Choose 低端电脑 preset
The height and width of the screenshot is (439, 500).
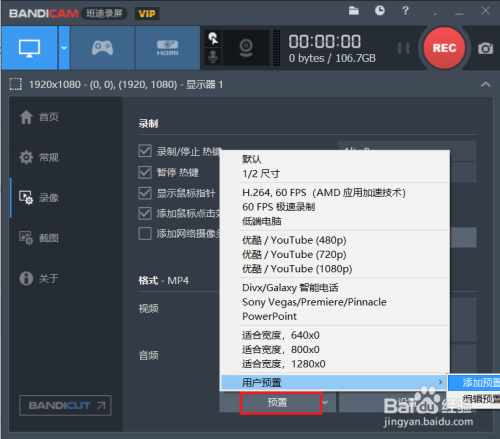pos(335,221)
